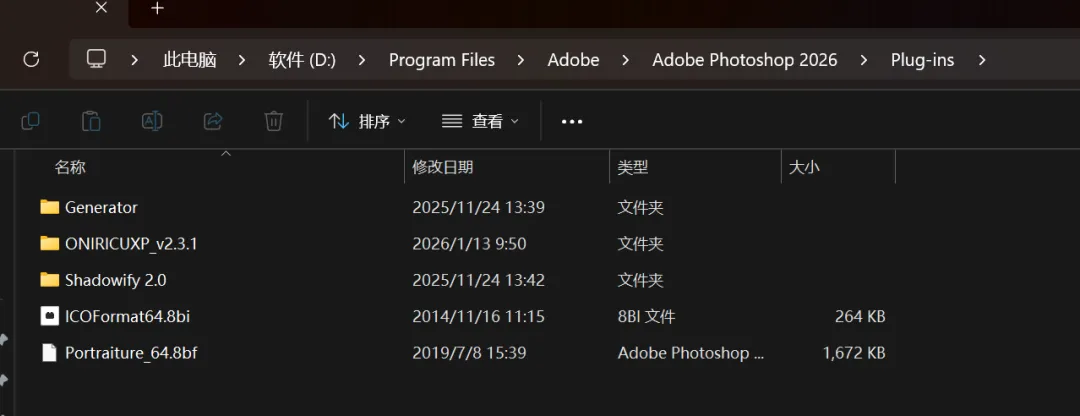Expand the chevron after 软件 (D:)

(362, 60)
